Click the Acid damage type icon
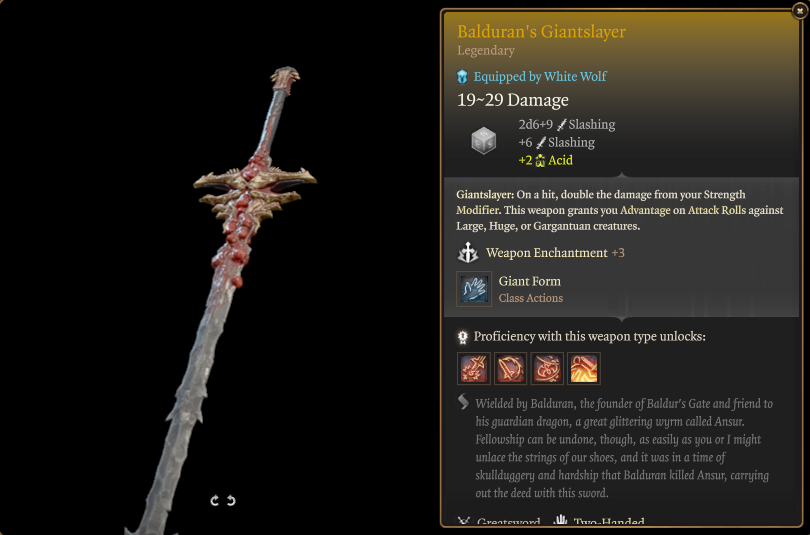 (x=540, y=161)
